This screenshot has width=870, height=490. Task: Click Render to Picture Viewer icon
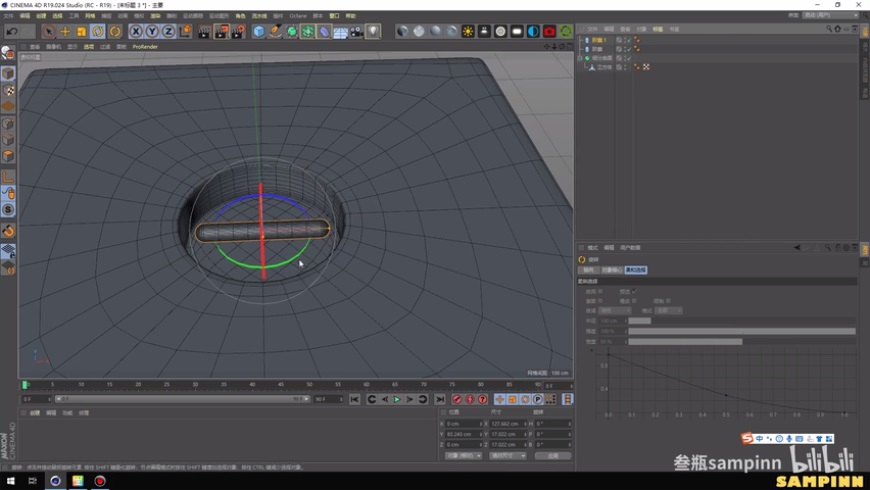[221, 32]
